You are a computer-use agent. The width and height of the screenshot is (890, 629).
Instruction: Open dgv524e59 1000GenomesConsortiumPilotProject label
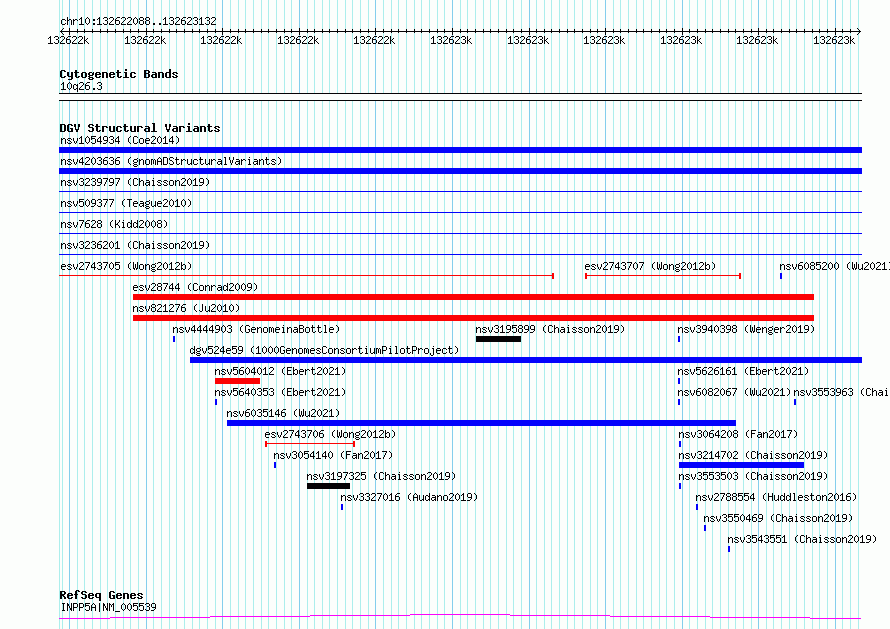click(x=324, y=350)
